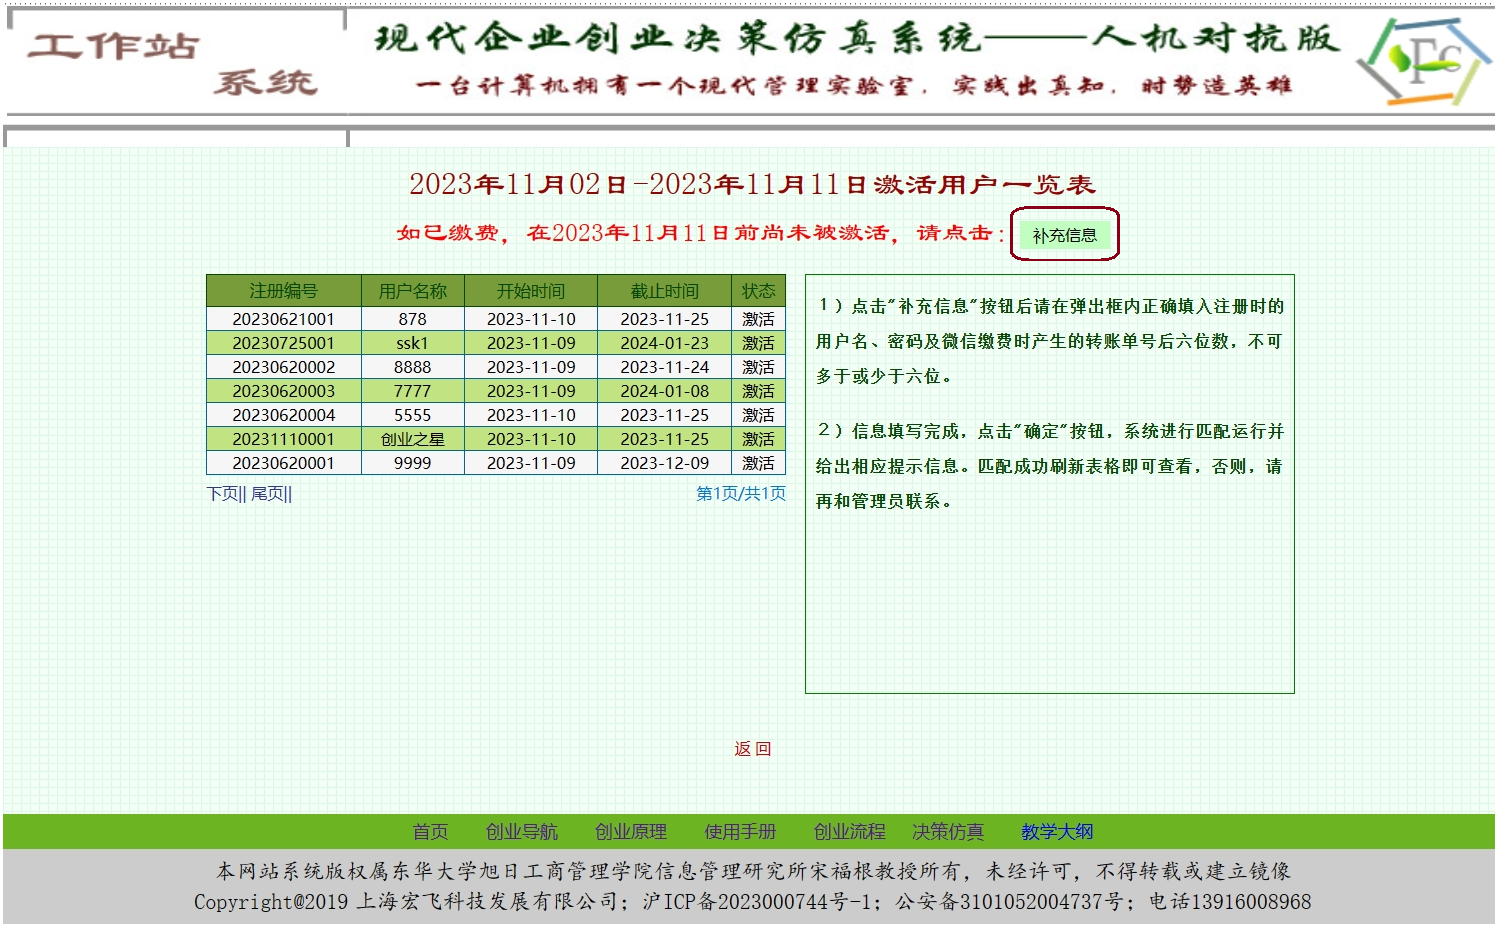This screenshot has height=925, width=1495.
Task: Click the 用户名称 column header
Action: point(412,291)
